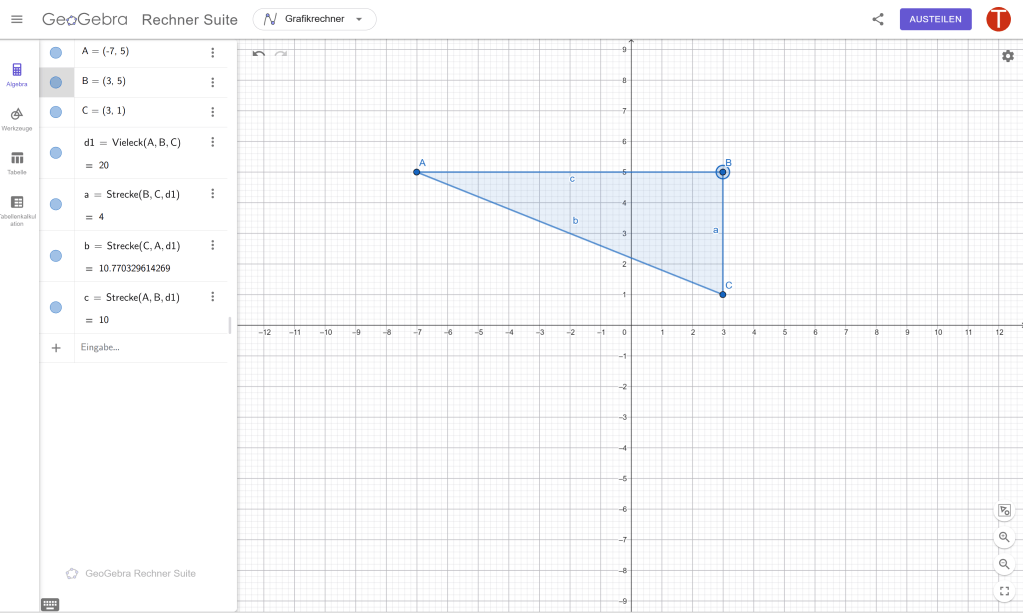Click the AUSTEILEN button

click(935, 19)
